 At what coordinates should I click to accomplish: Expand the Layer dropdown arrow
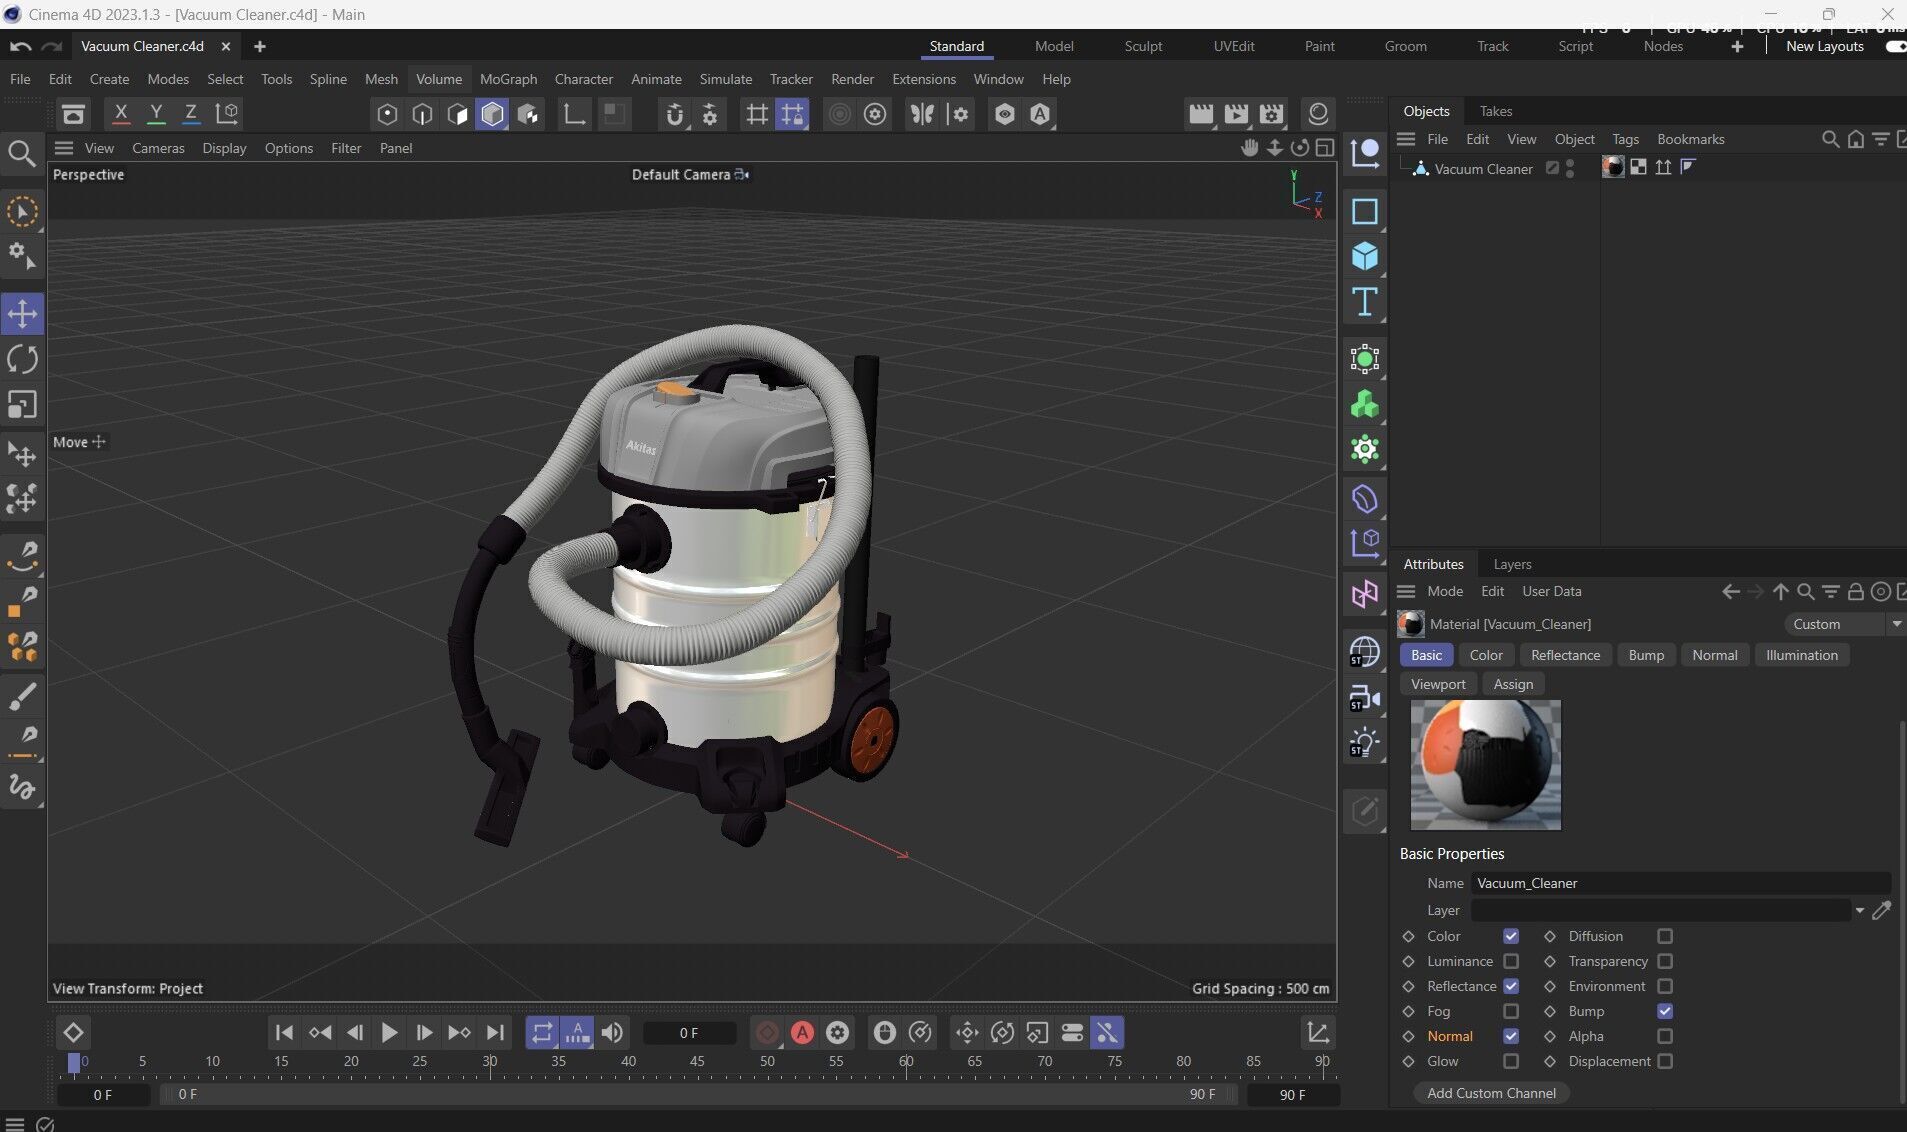tap(1859, 910)
